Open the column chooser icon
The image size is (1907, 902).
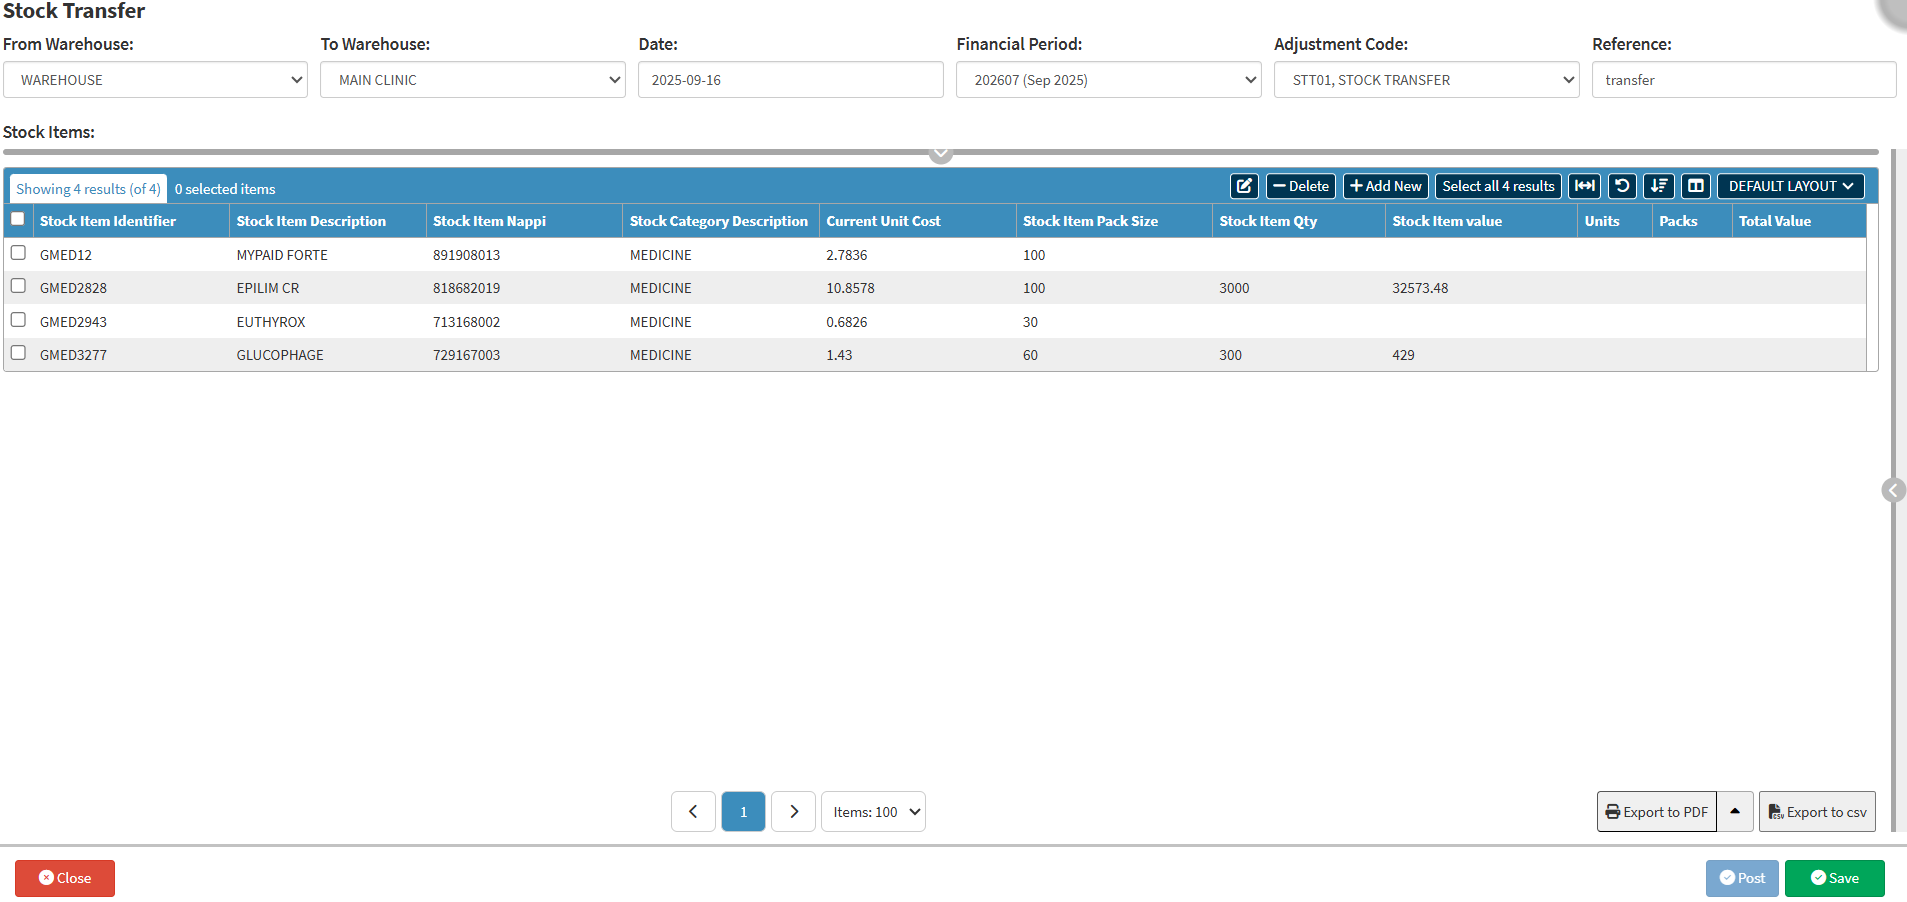point(1696,186)
